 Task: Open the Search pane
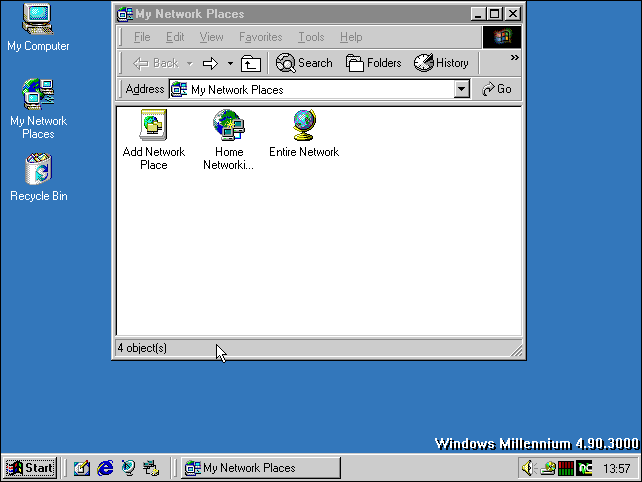coord(304,63)
